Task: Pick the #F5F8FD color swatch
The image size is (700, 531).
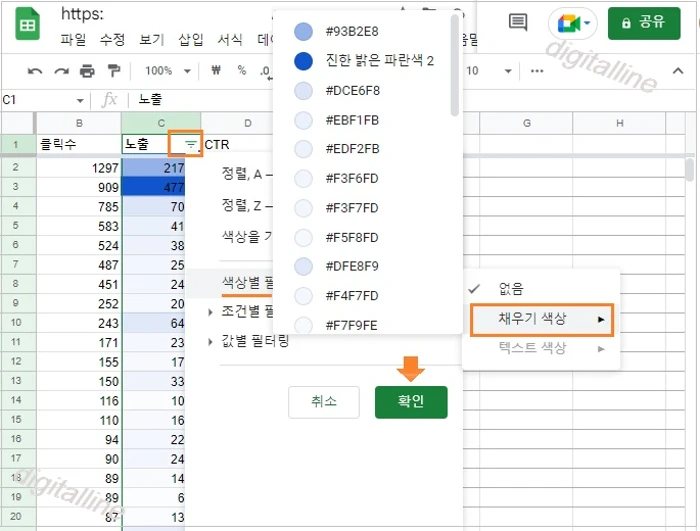Action: click(303, 238)
